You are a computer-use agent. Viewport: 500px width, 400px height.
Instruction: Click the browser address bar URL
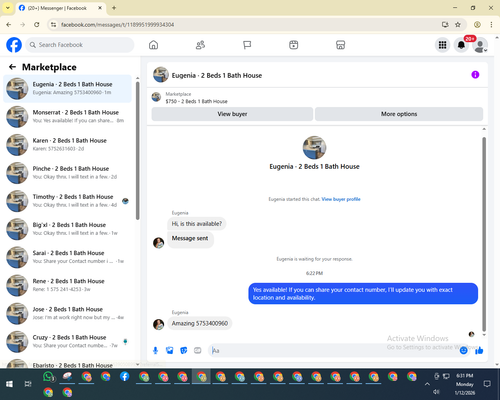click(117, 25)
